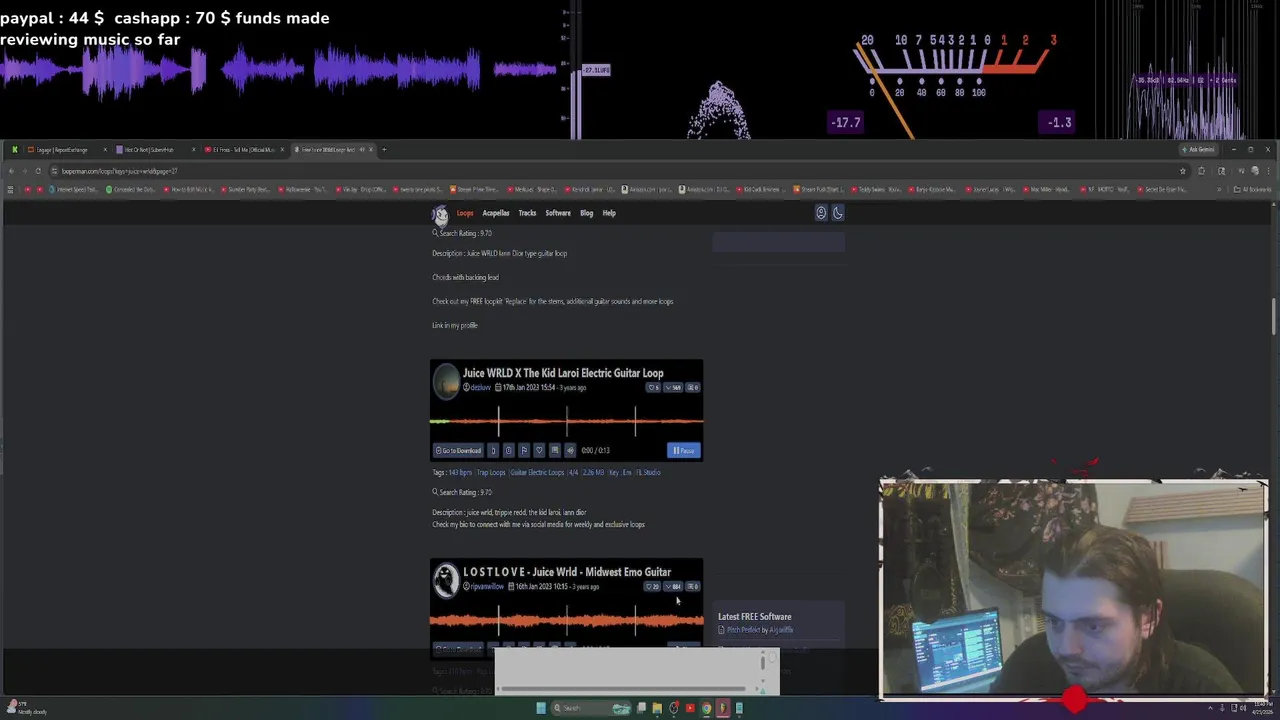1280x720 pixels.
Task: Click the playlist icon in Kid Laroi player
Action: [x=554, y=450]
